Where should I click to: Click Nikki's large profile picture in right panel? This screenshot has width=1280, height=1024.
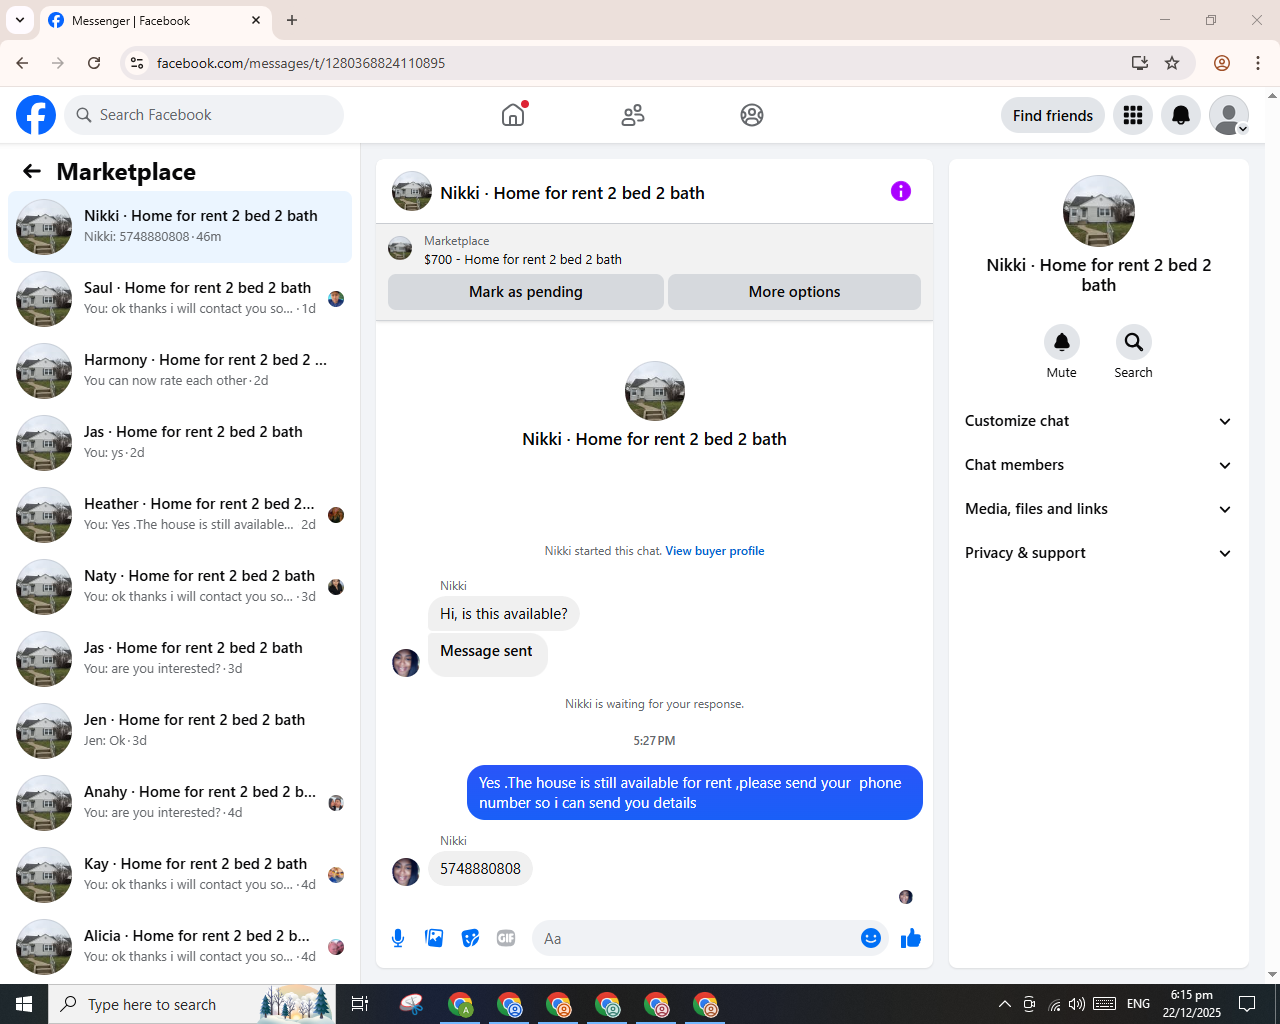(x=1099, y=211)
